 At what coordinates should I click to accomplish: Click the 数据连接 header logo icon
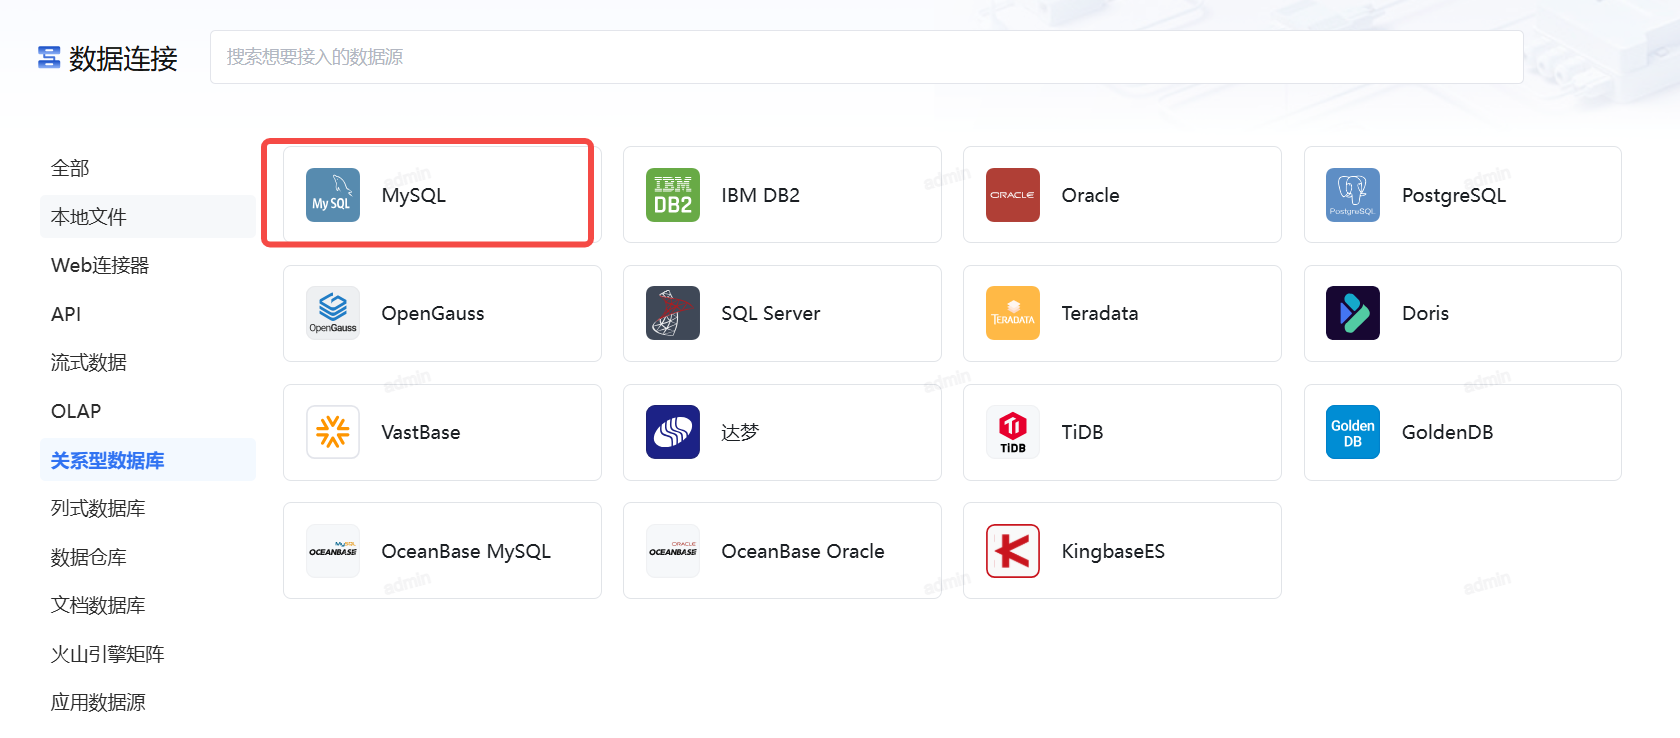coord(49,58)
